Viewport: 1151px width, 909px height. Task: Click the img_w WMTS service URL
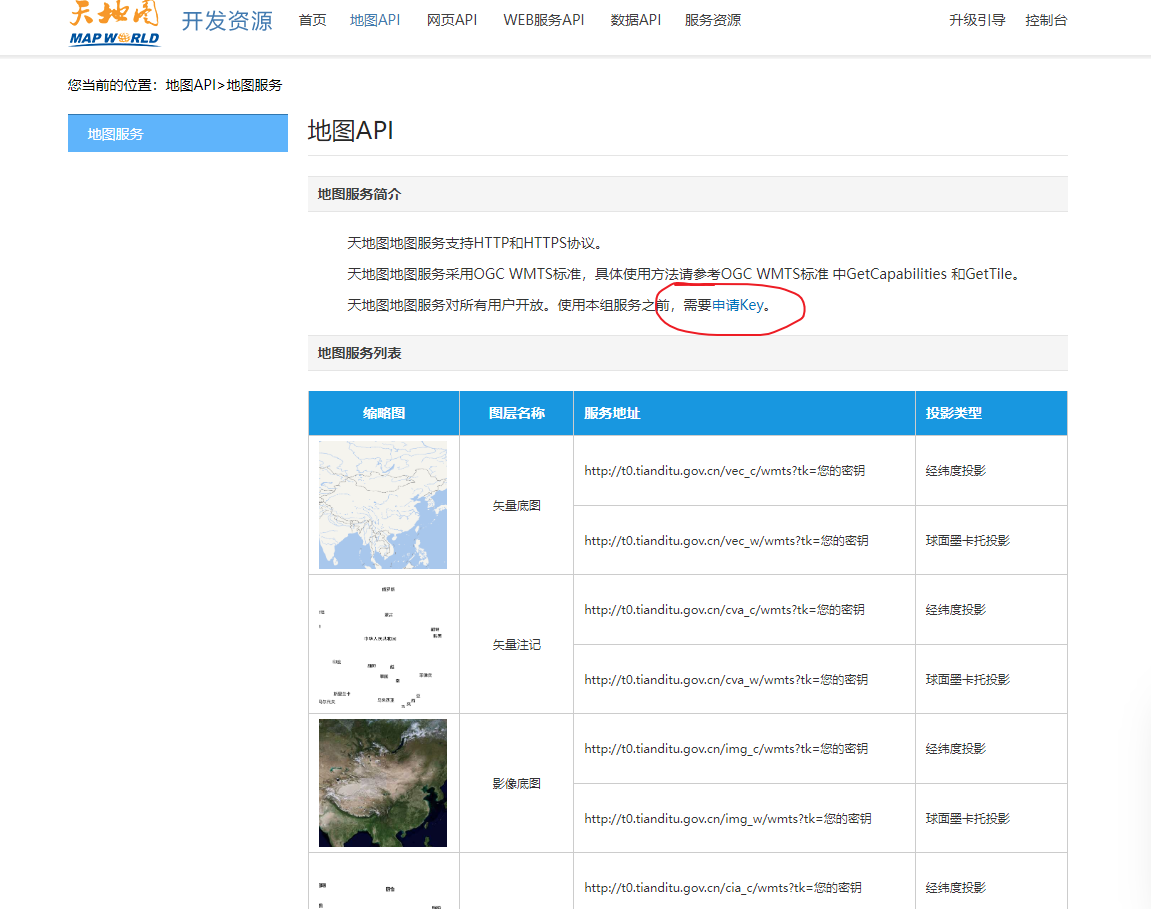(x=727, y=818)
